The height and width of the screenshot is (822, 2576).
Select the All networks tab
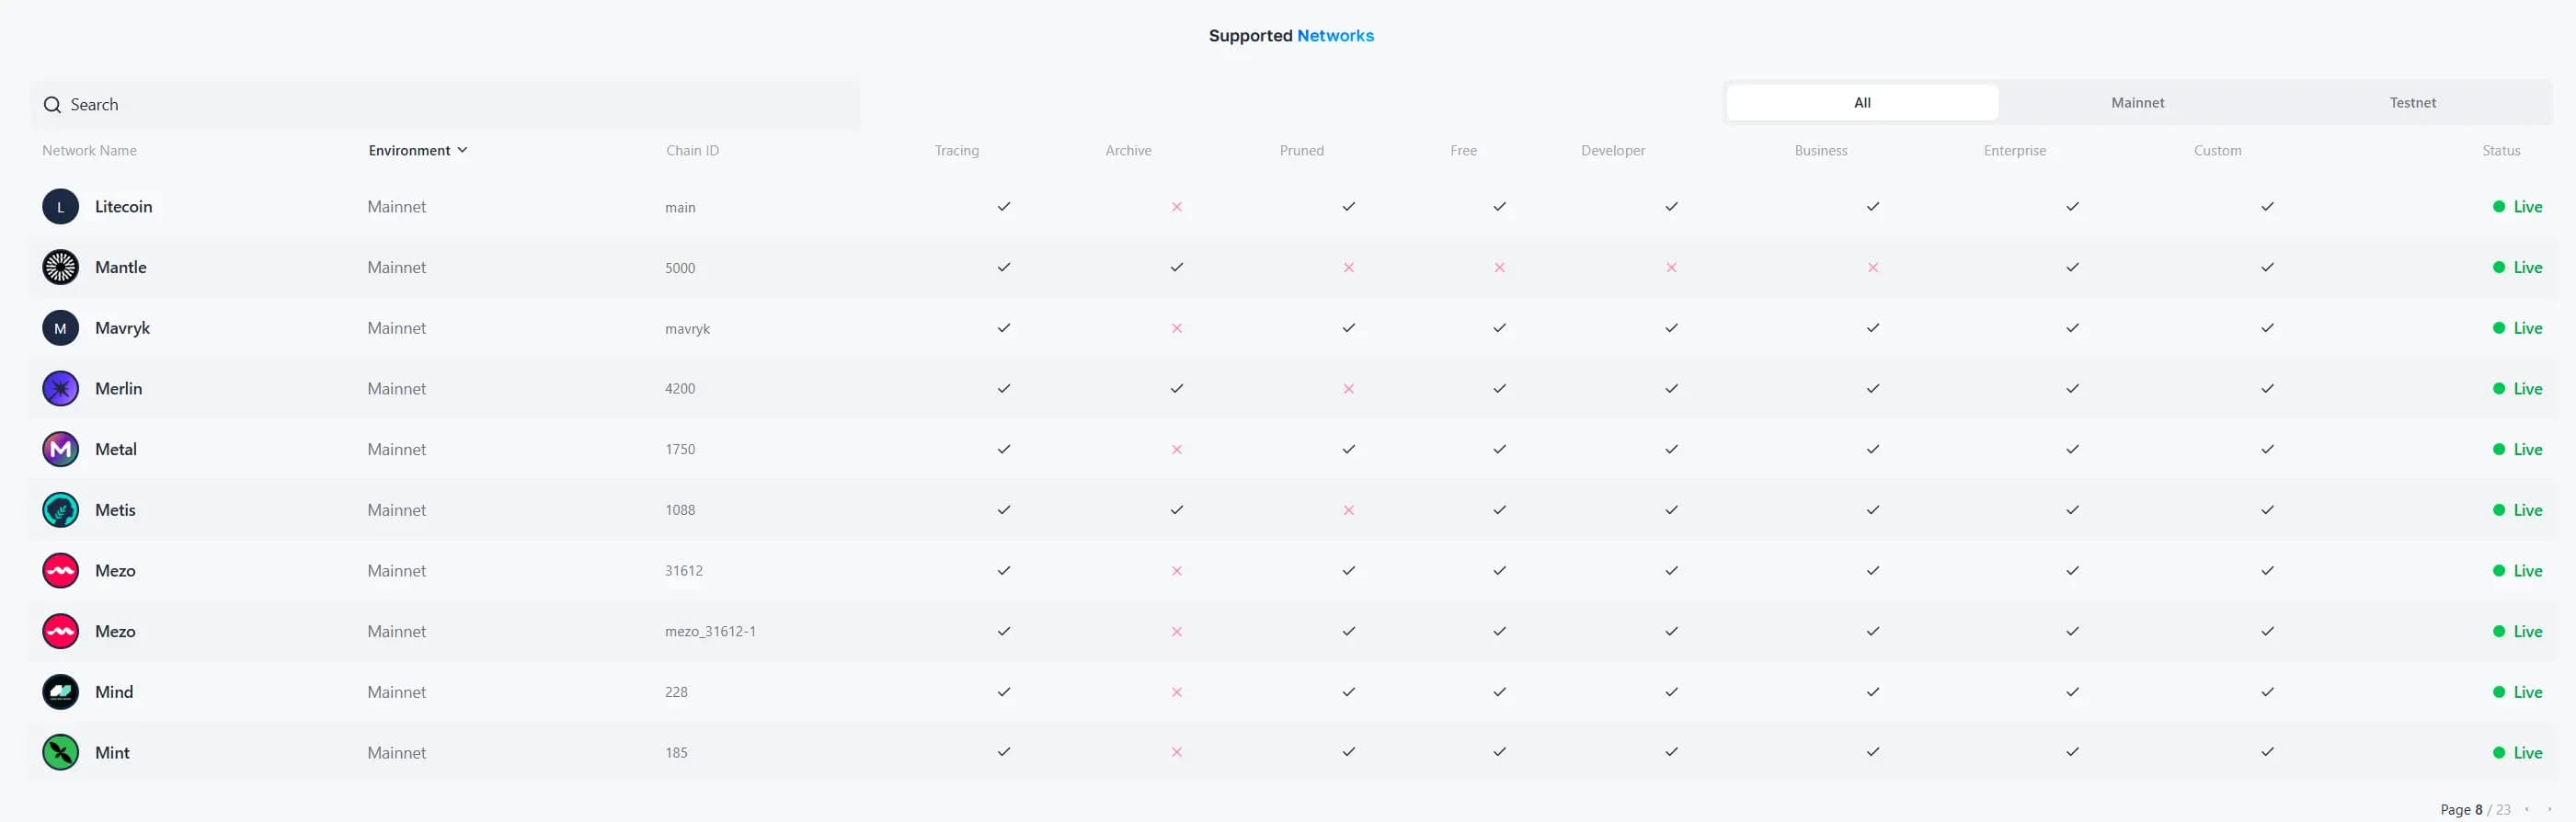[1861, 103]
